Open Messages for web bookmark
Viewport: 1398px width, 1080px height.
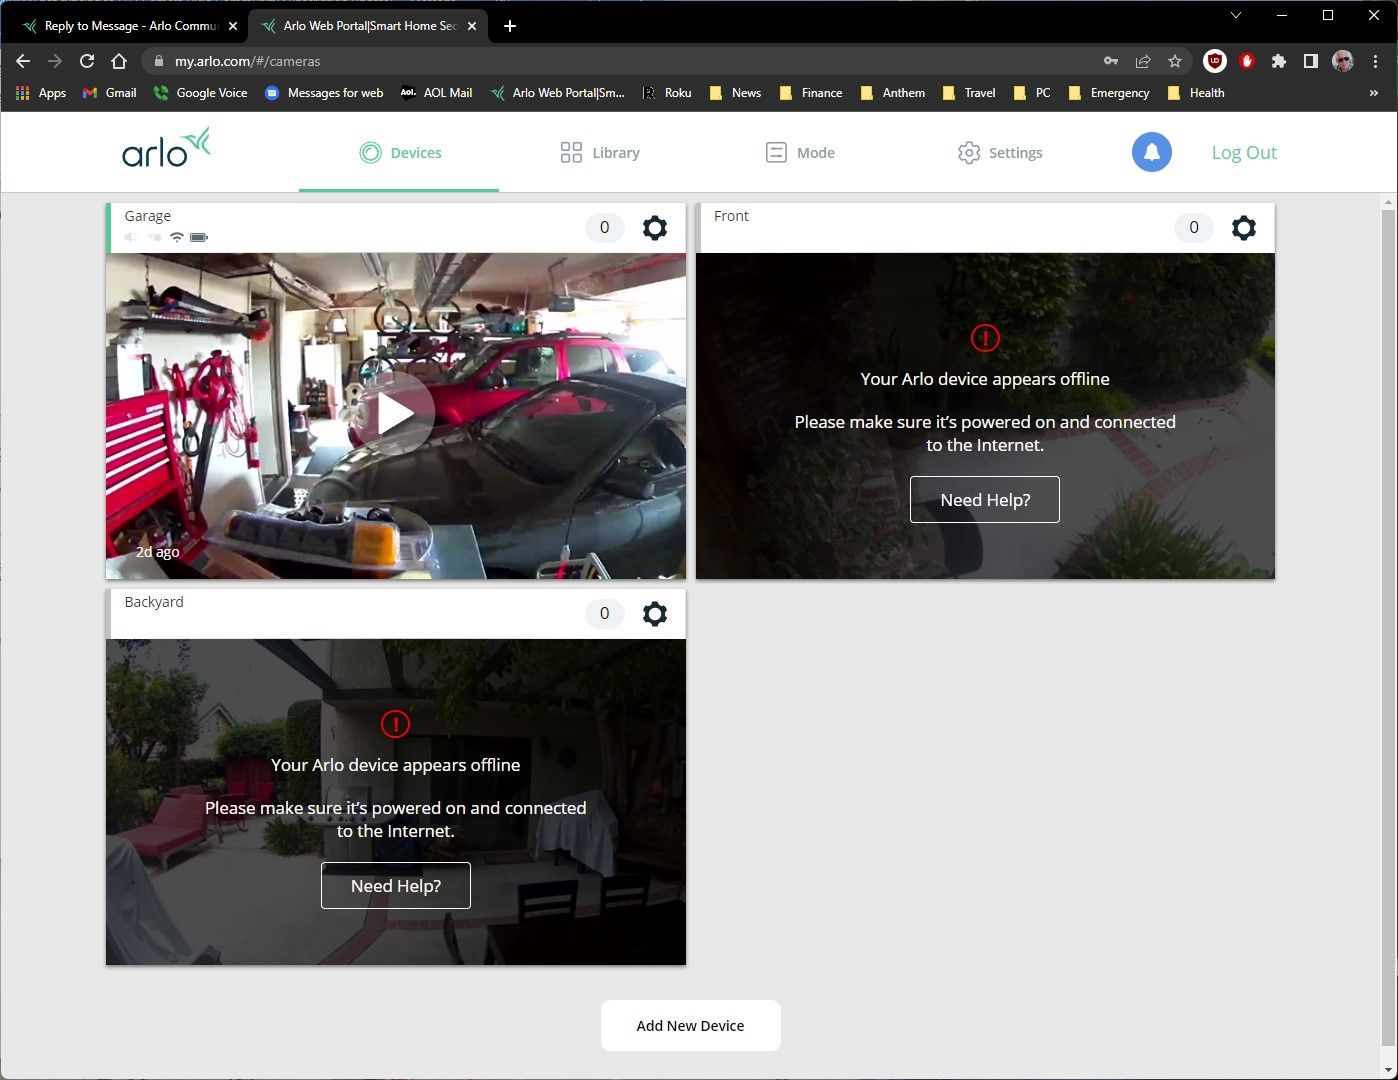[x=324, y=93]
